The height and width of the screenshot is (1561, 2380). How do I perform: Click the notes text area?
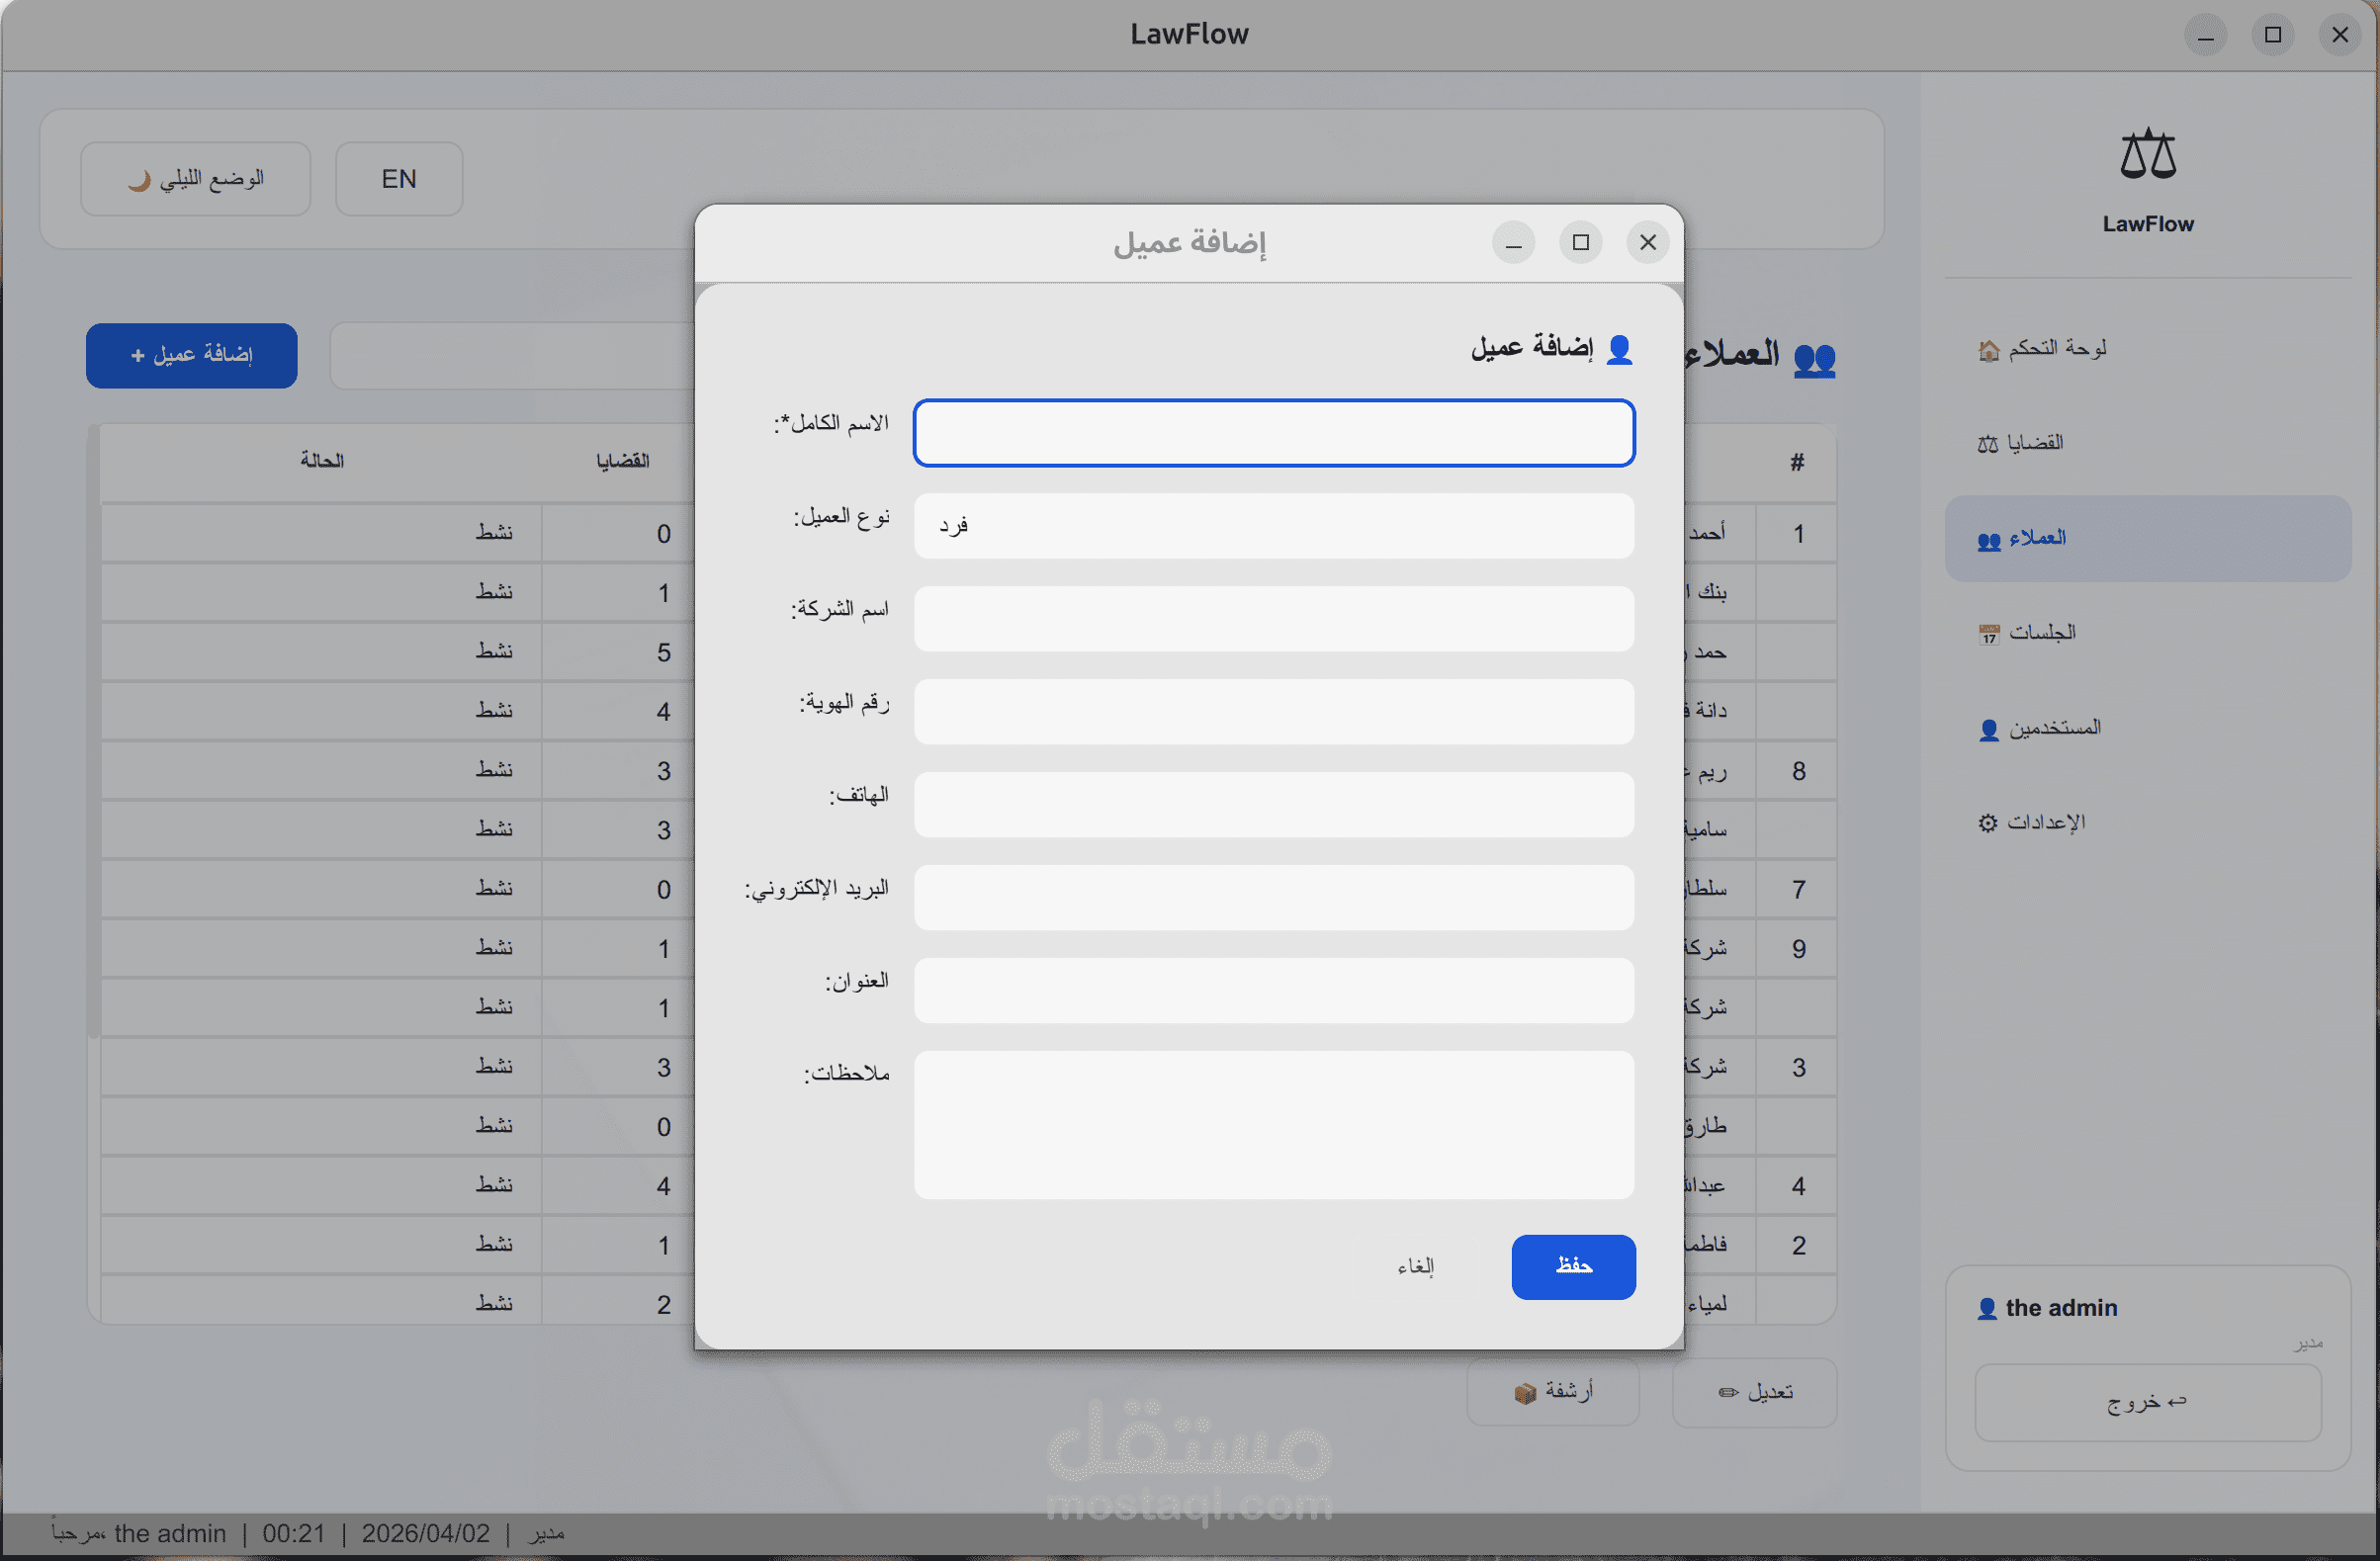(1273, 1125)
